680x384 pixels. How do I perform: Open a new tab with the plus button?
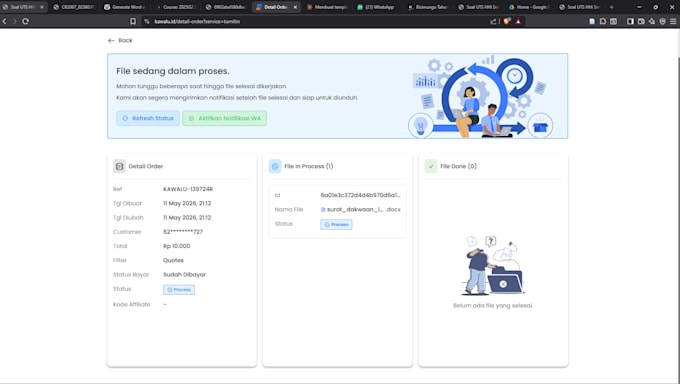point(611,7)
